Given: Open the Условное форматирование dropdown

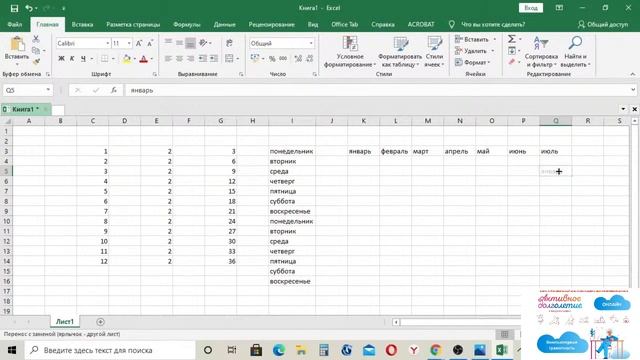Looking at the screenshot, I should point(350,52).
